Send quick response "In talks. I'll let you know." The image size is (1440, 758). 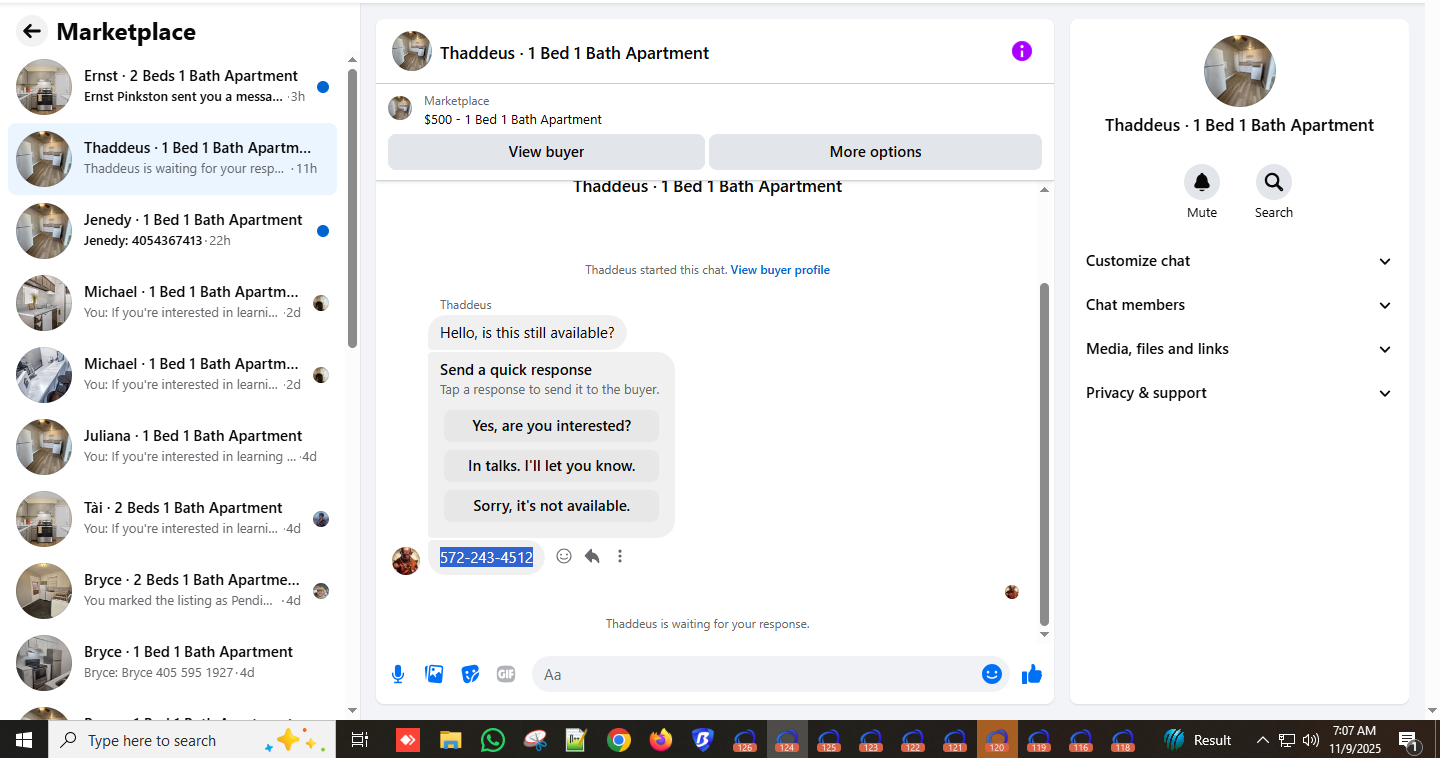coord(551,466)
